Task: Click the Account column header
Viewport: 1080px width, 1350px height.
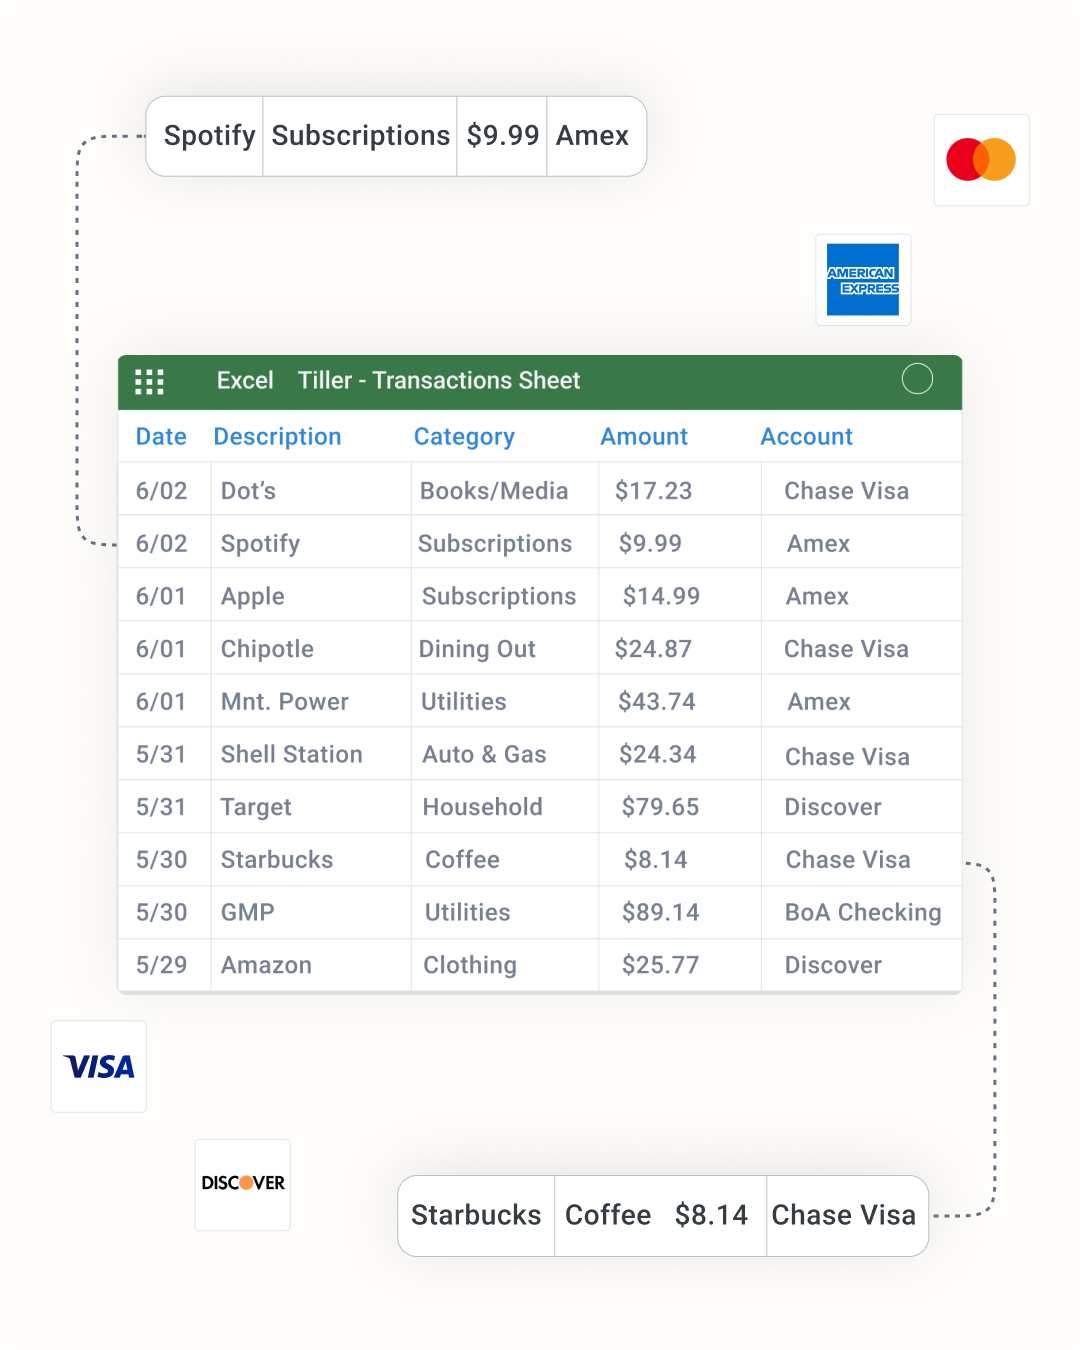Action: [807, 437]
